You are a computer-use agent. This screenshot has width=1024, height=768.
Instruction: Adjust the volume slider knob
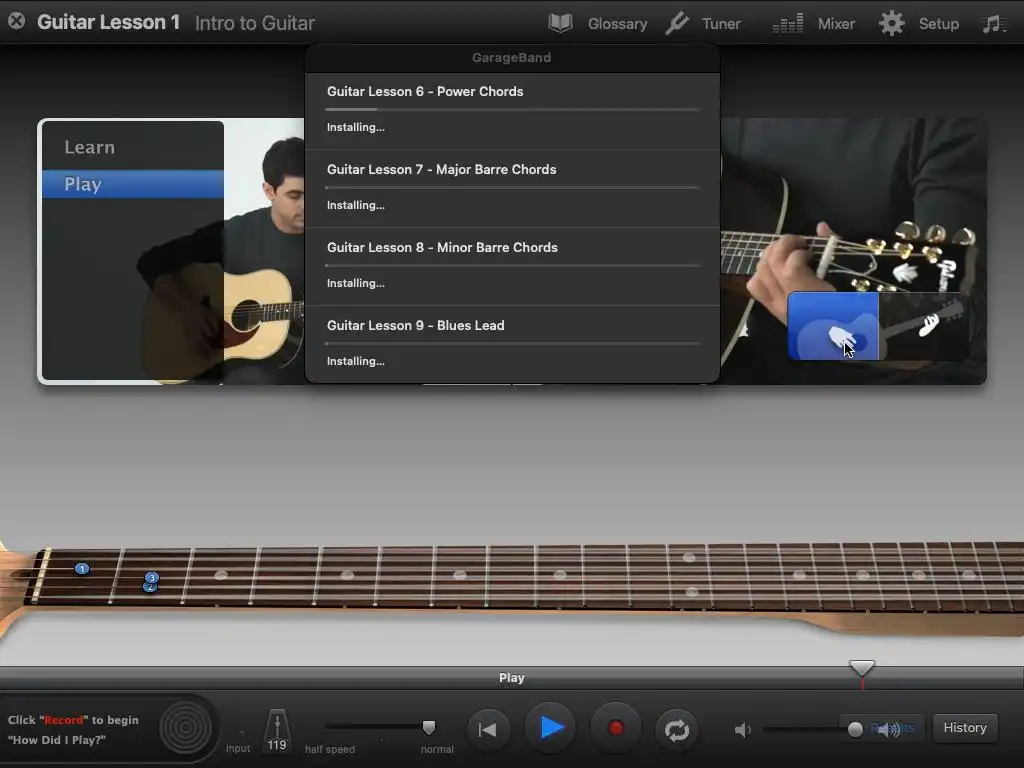click(x=855, y=729)
